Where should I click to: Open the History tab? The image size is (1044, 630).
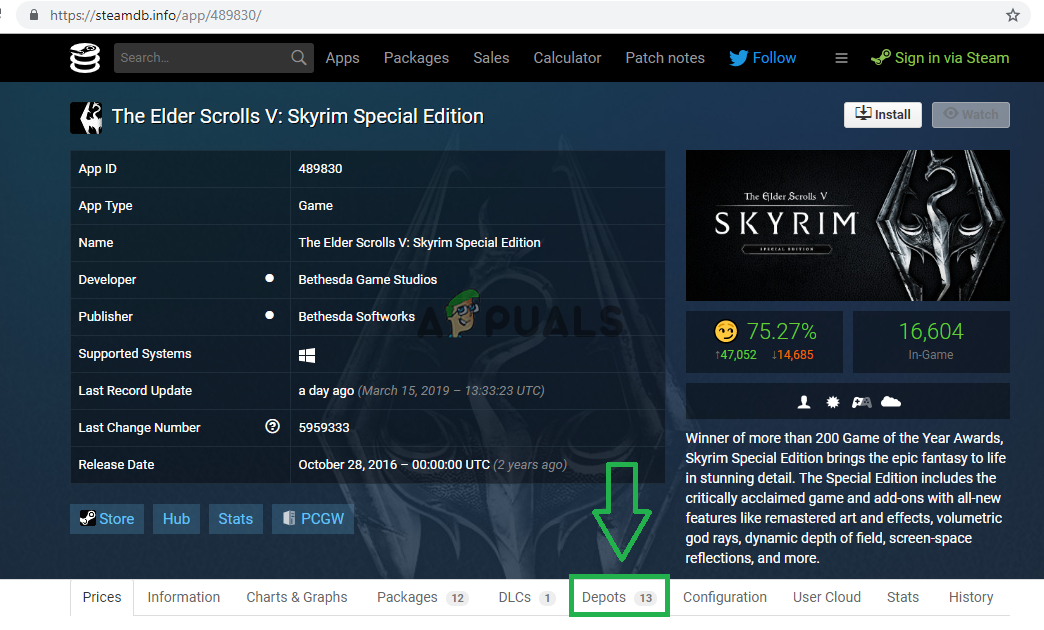coord(971,597)
